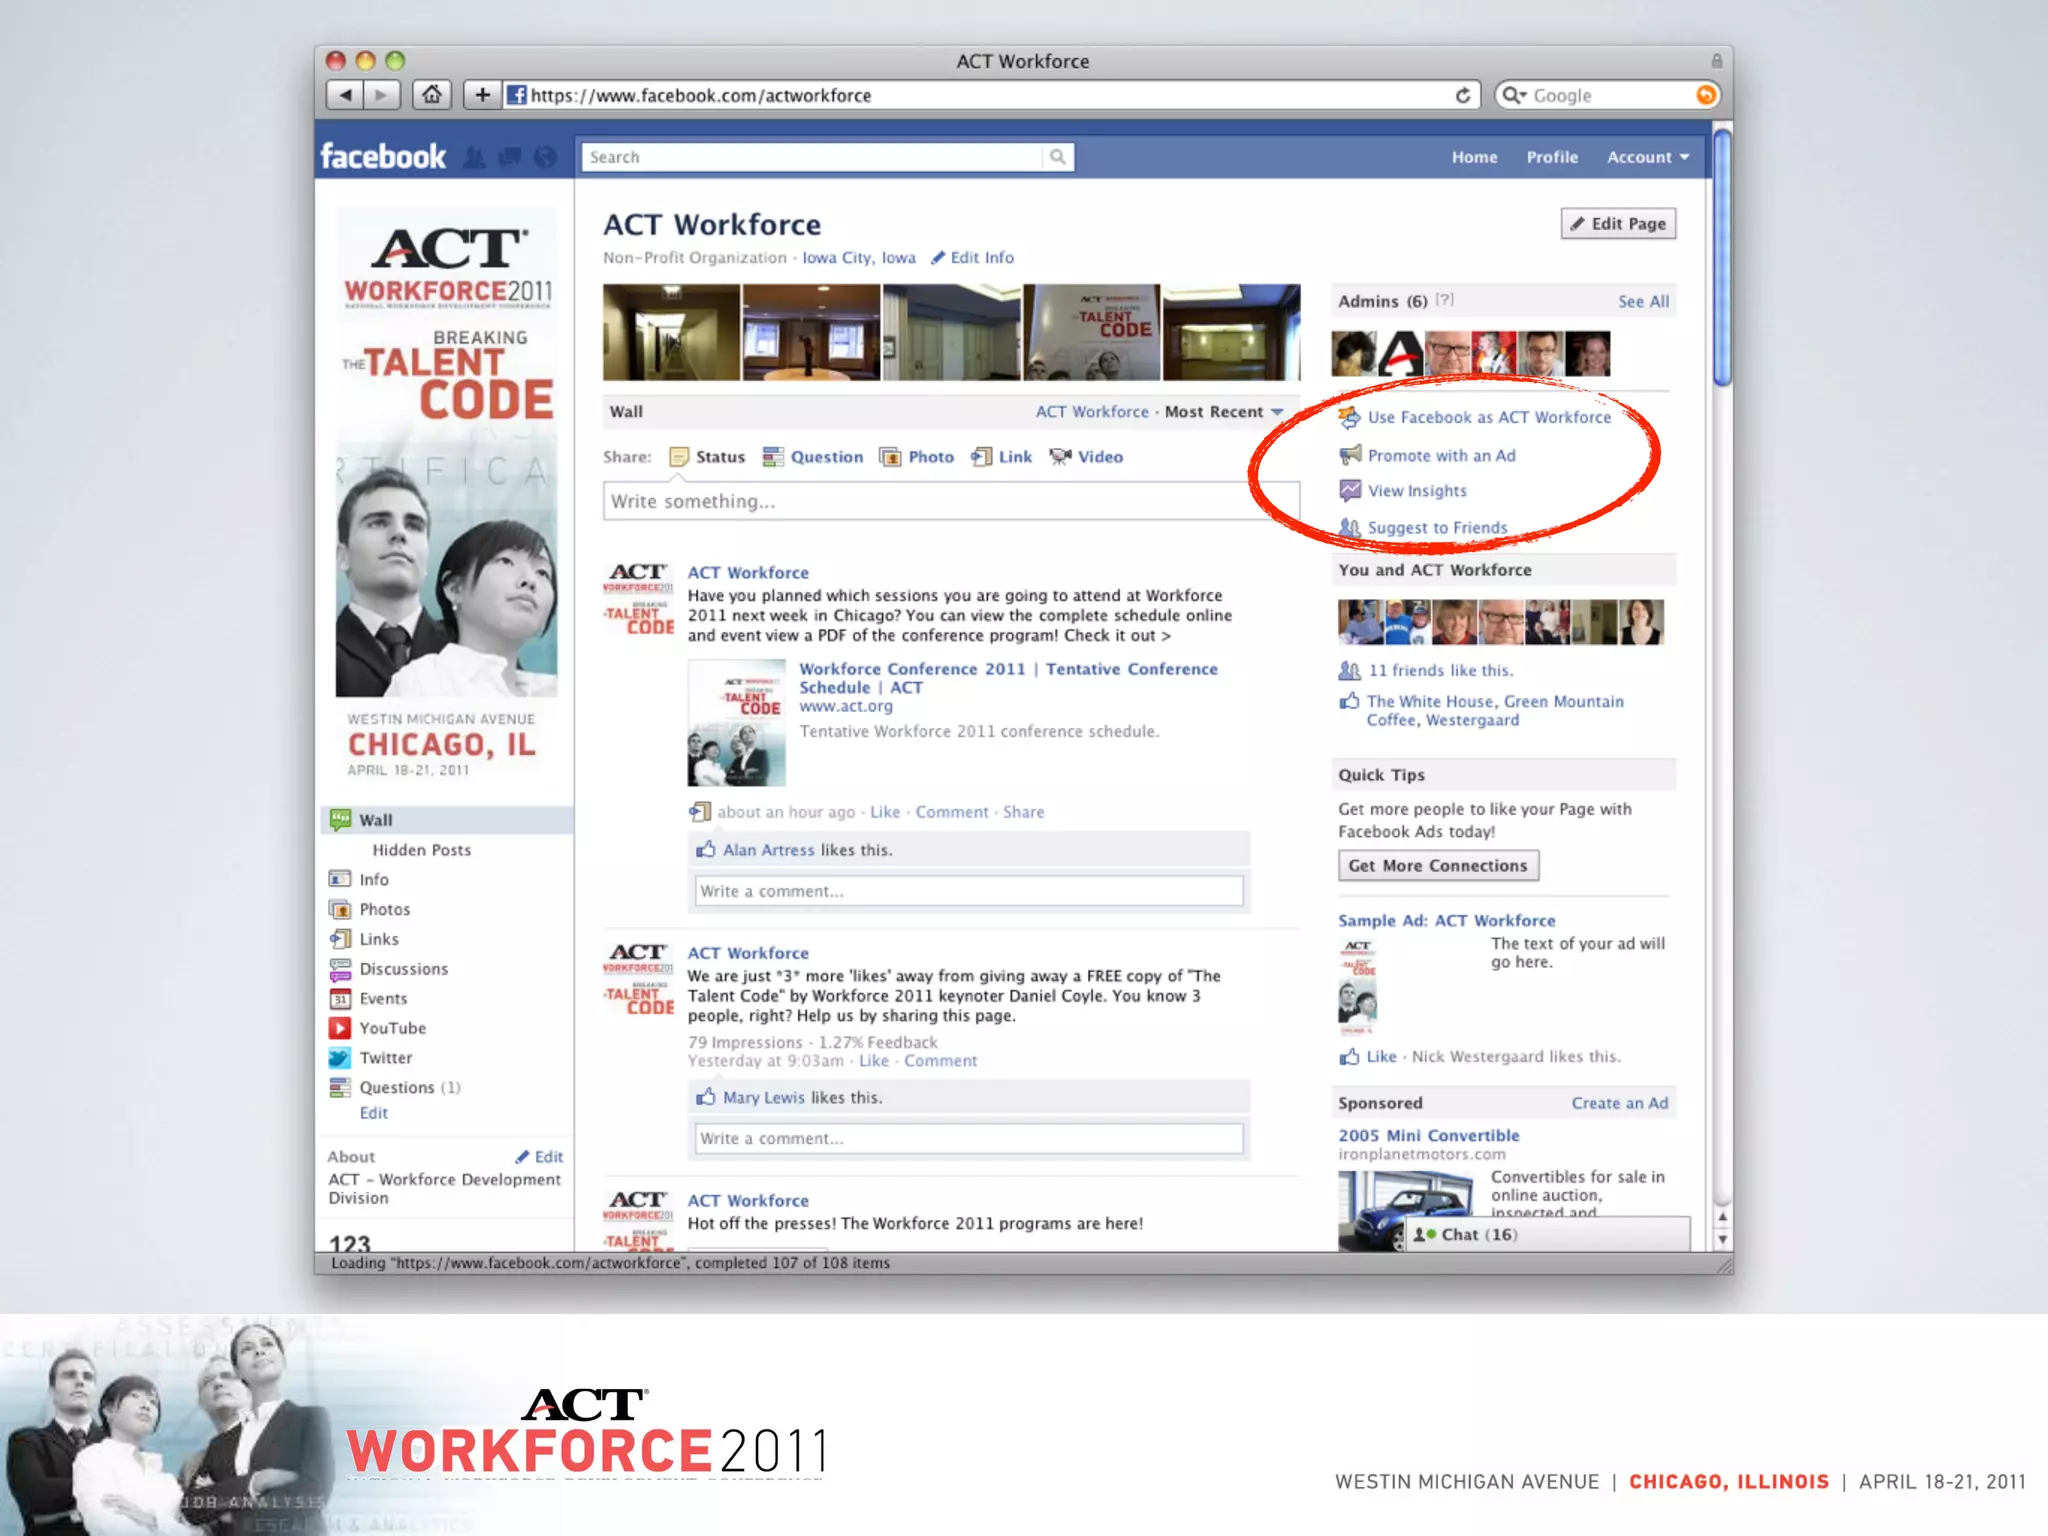Open Facebook messages icon in header
Viewport: 2048px width, 1536px height.
pos(510,157)
